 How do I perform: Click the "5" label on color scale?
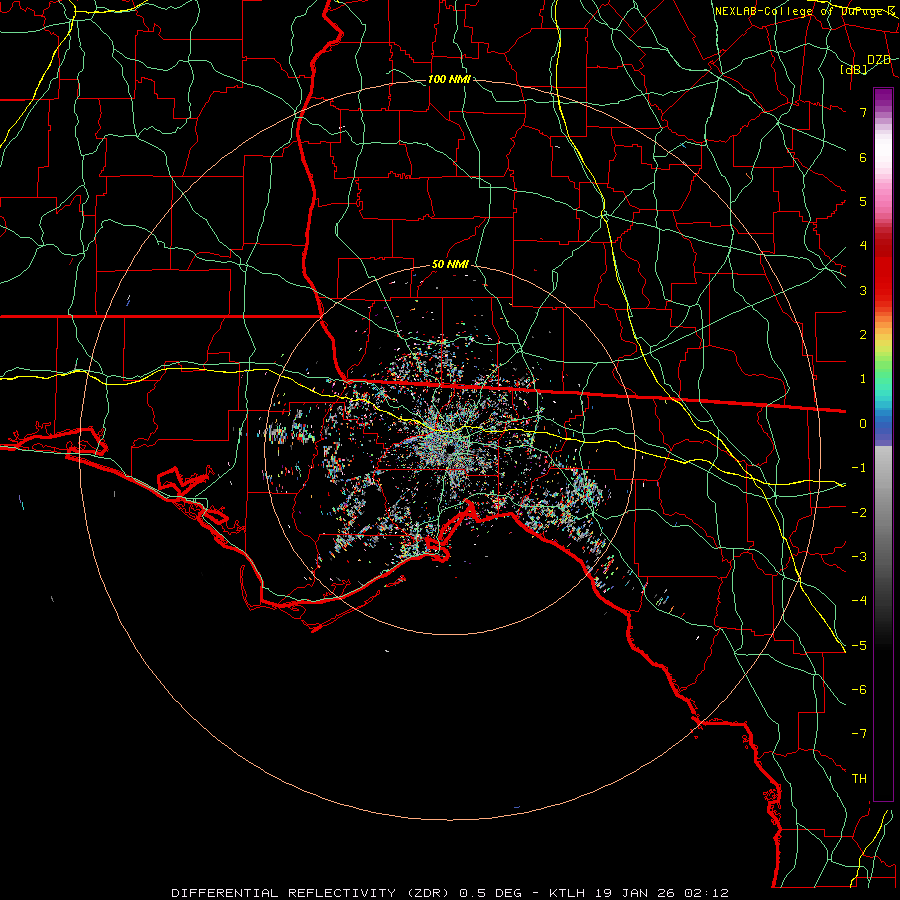coord(863,201)
